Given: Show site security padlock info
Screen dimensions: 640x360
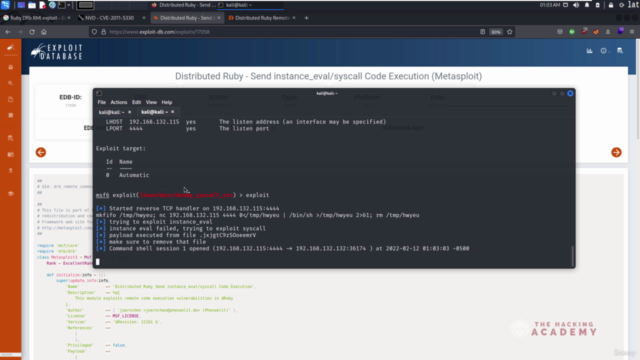Looking at the screenshot, I should tap(103, 32).
